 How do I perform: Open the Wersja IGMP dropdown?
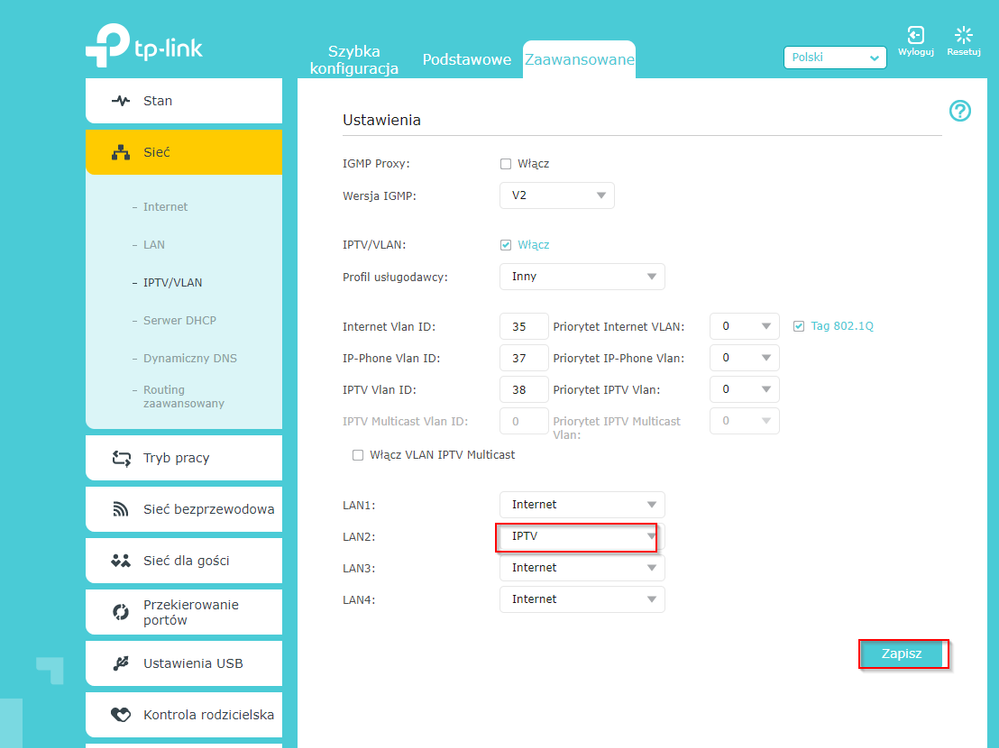click(556, 196)
